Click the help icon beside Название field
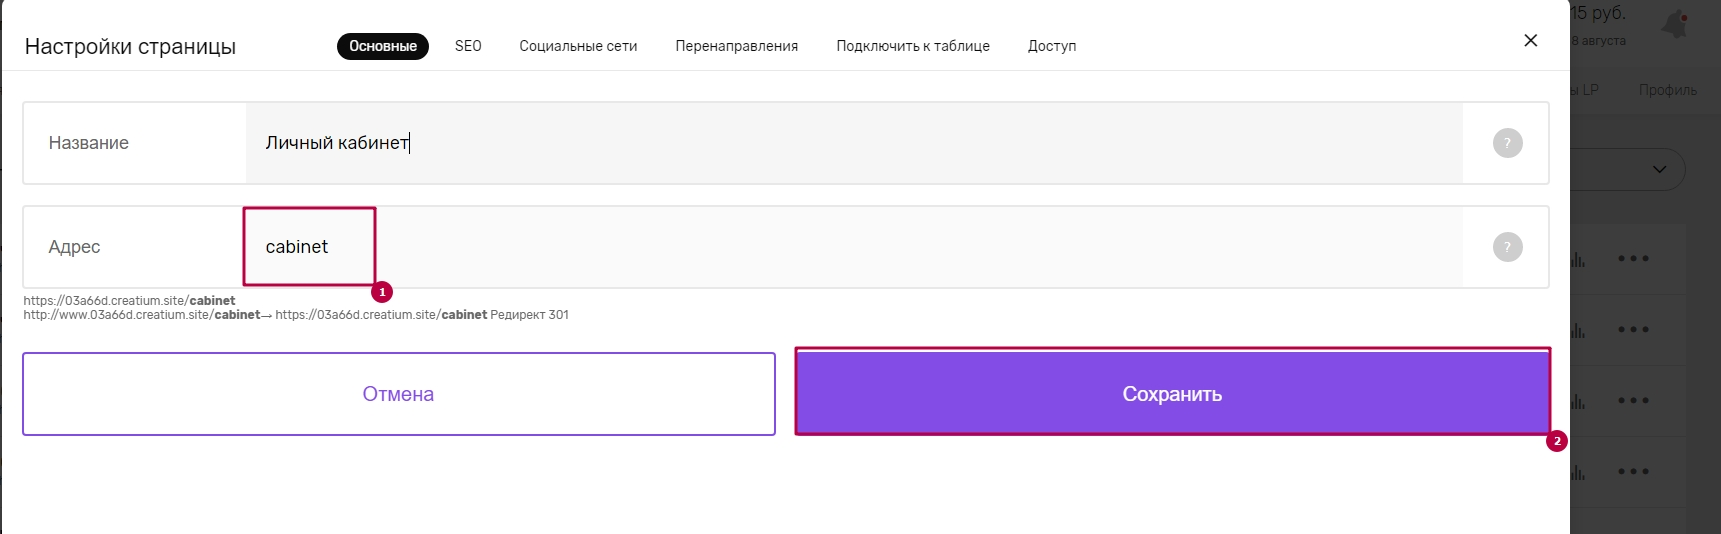1721x534 pixels. [x=1507, y=143]
